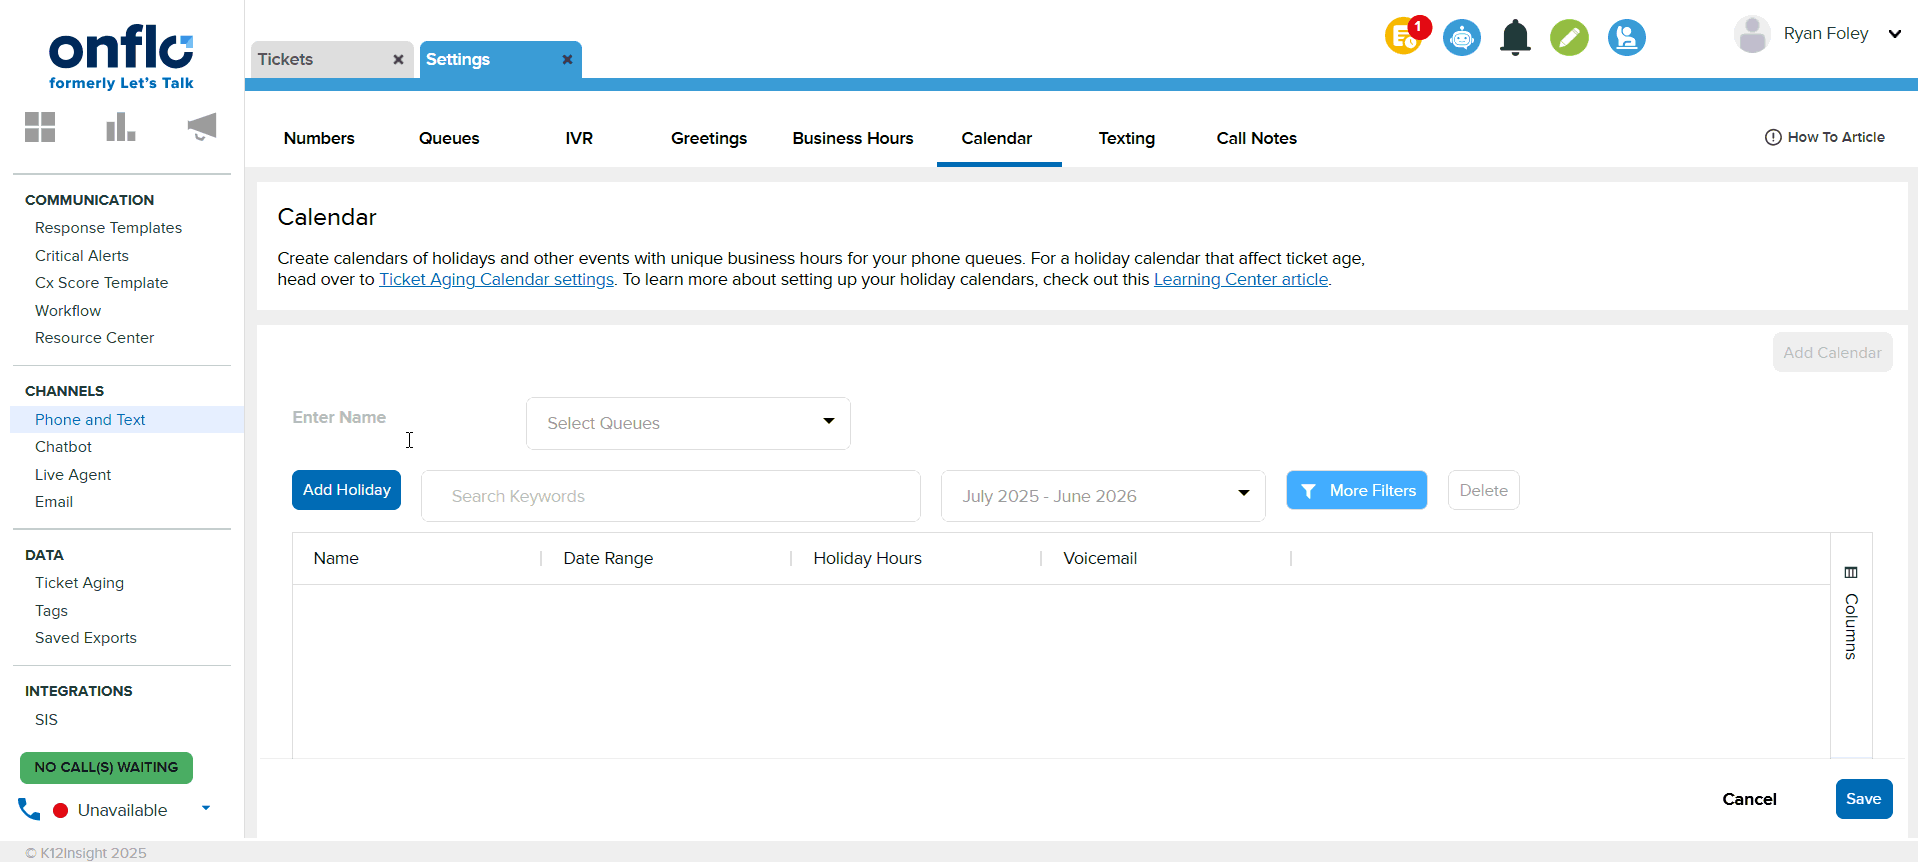Image resolution: width=1918 pixels, height=862 pixels.
Task: Click the Add Holiday button
Action: tap(346, 490)
